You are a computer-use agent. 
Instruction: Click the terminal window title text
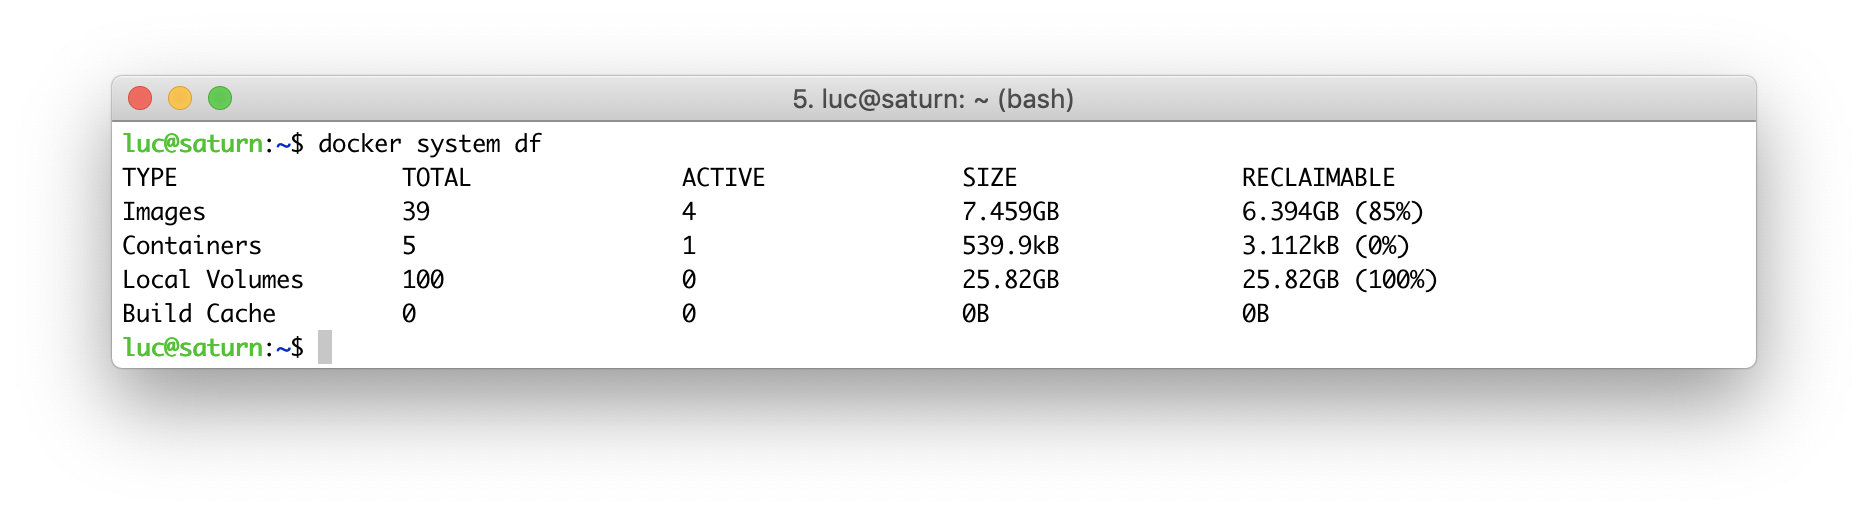[x=932, y=99]
